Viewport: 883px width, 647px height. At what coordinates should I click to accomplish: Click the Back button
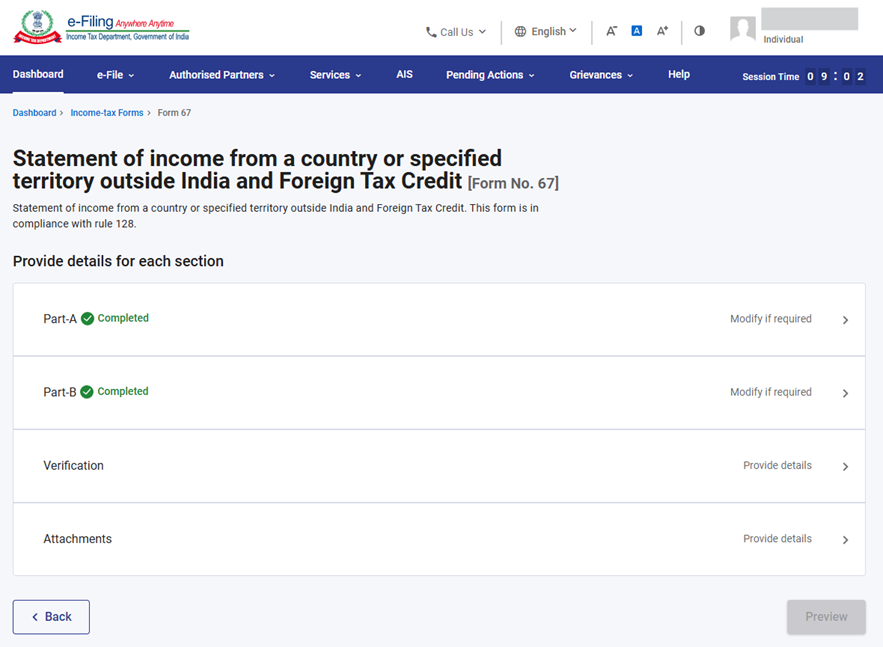51,617
